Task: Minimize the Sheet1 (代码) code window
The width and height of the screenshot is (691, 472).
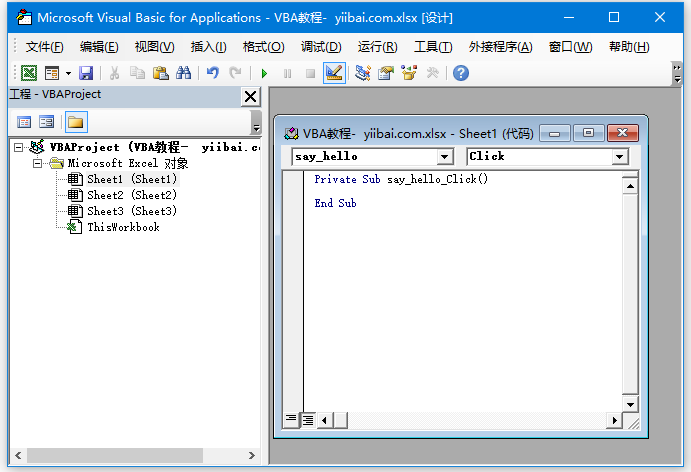Action: click(x=555, y=133)
